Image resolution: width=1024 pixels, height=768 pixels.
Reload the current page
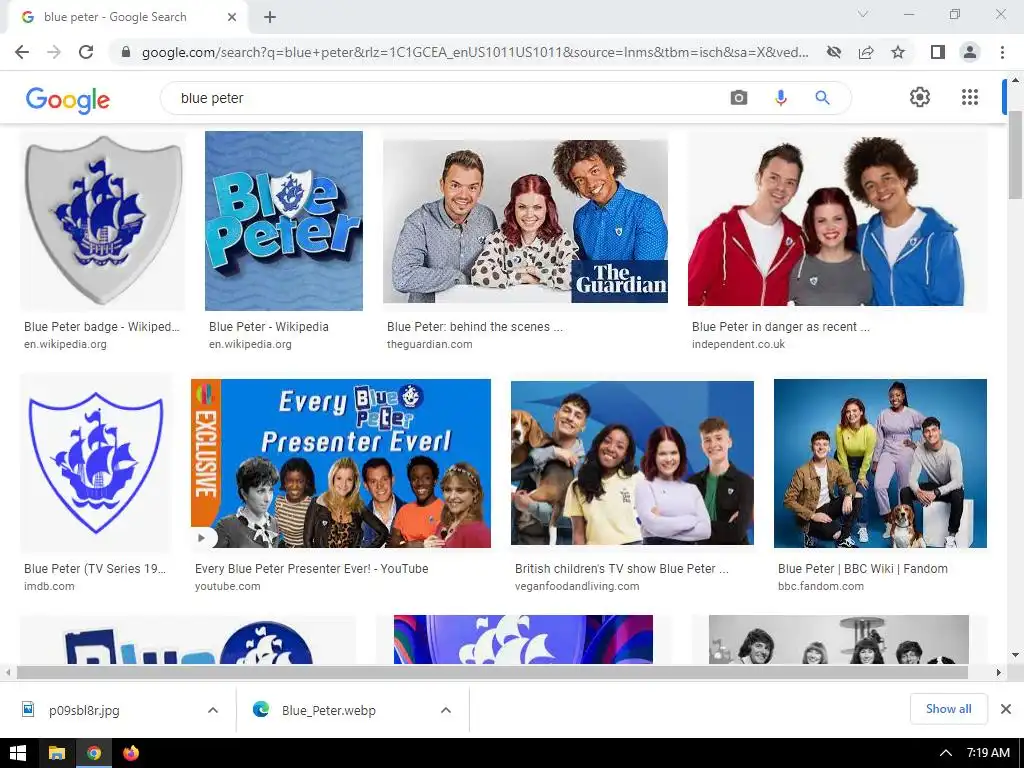click(x=86, y=52)
